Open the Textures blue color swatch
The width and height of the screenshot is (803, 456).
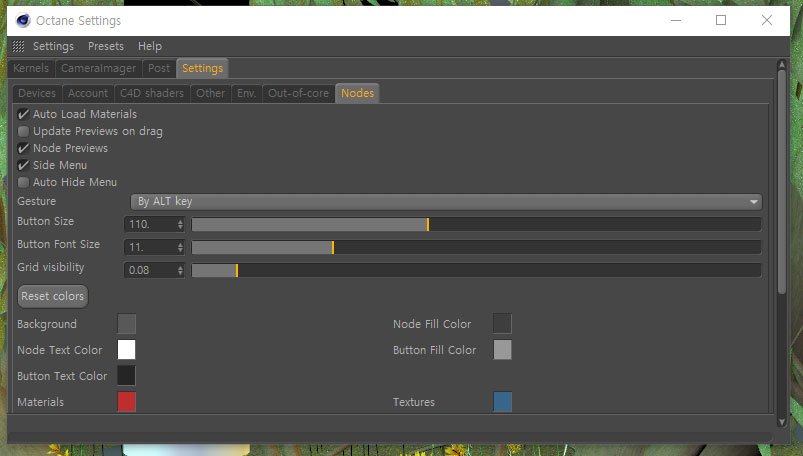[502, 402]
